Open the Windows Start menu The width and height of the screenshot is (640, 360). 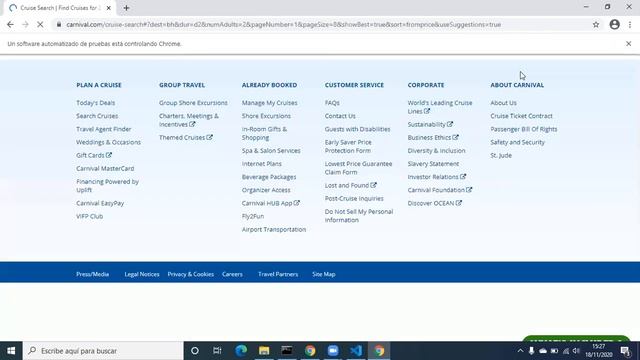point(11,351)
